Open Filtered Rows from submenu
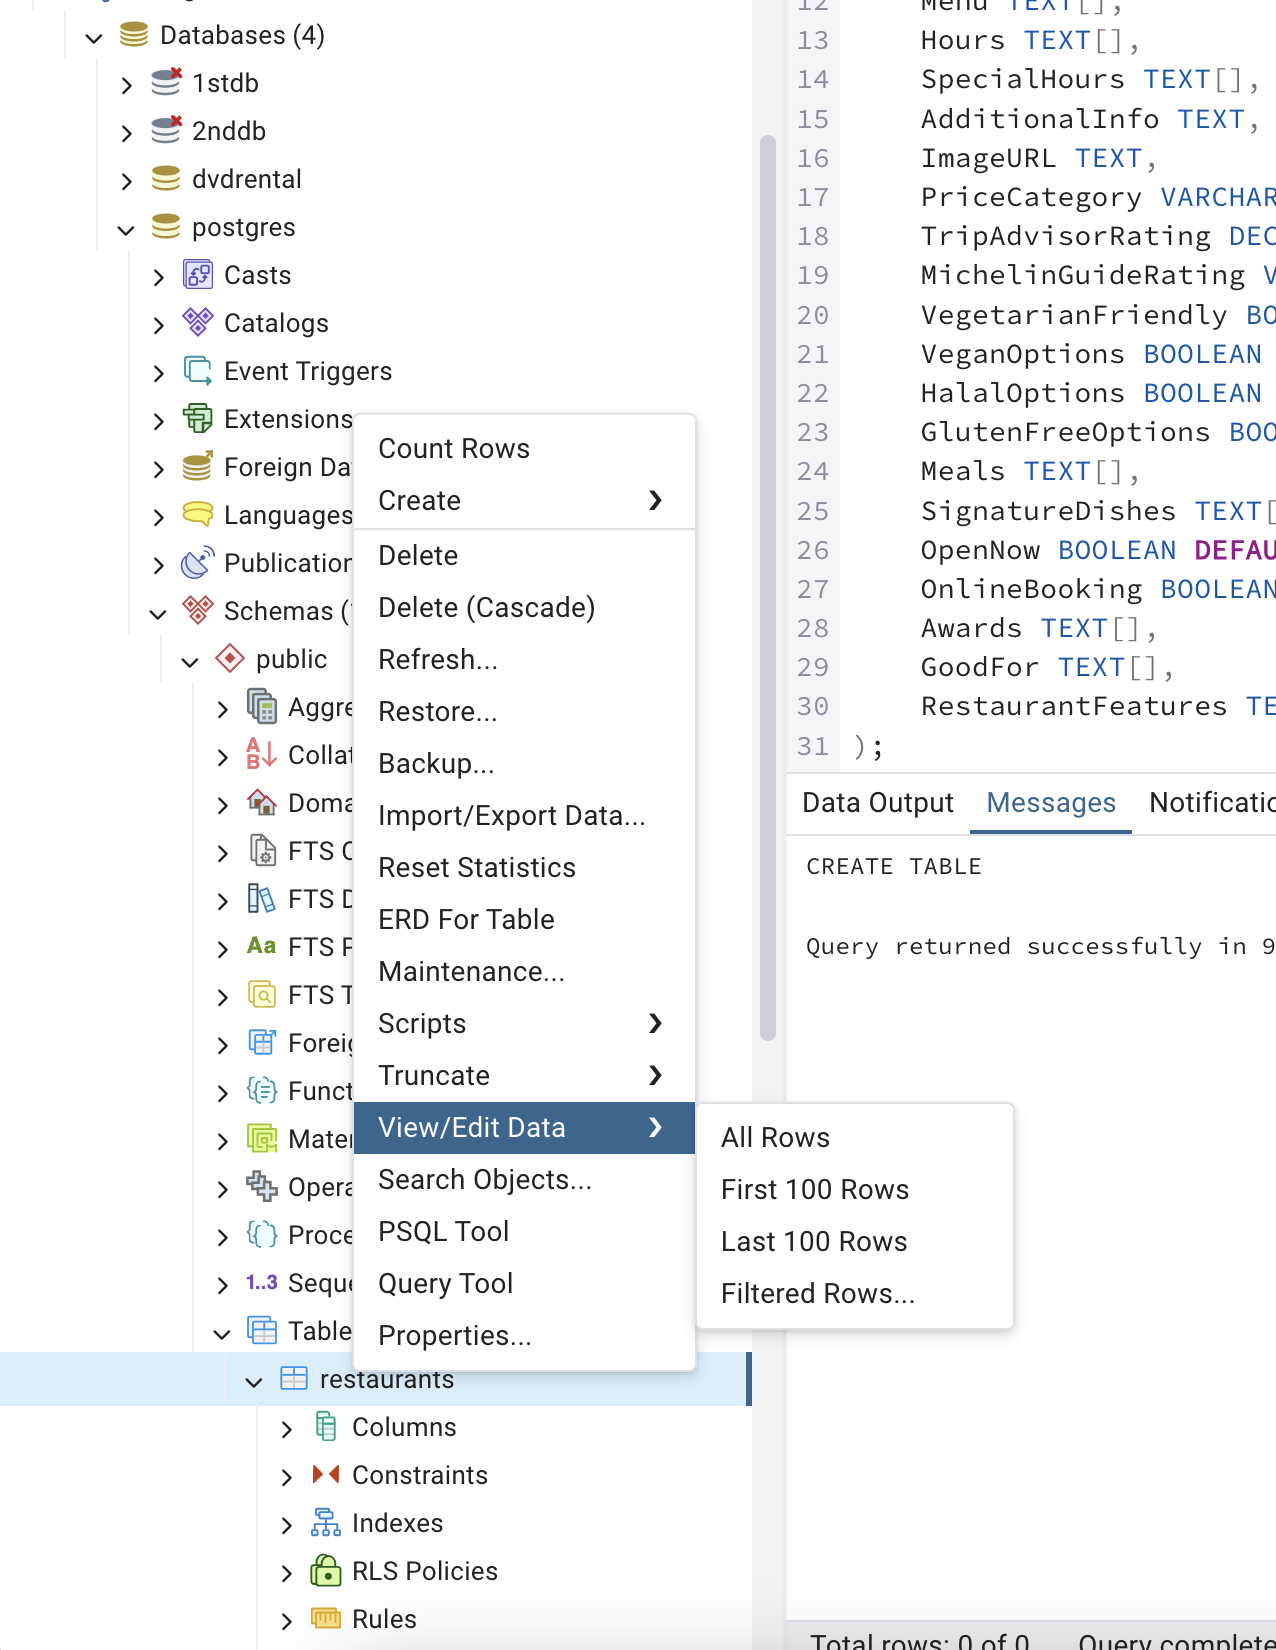This screenshot has width=1276, height=1650. [x=817, y=1293]
